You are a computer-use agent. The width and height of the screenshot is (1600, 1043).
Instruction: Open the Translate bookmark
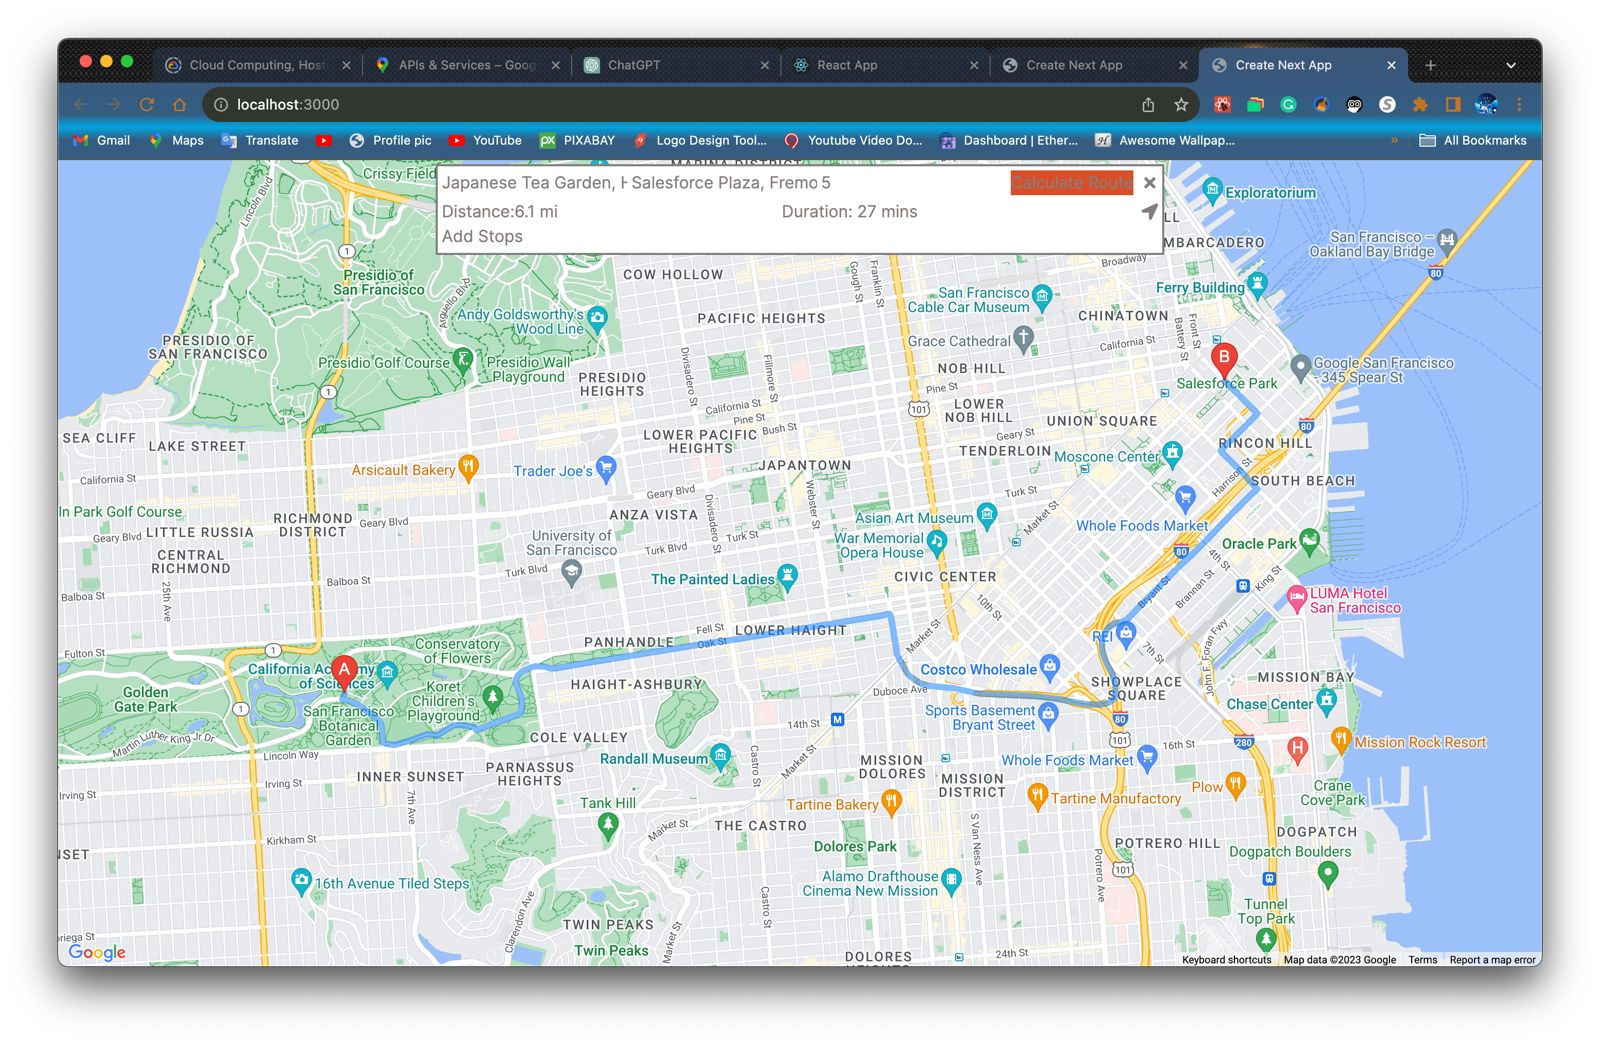point(260,141)
